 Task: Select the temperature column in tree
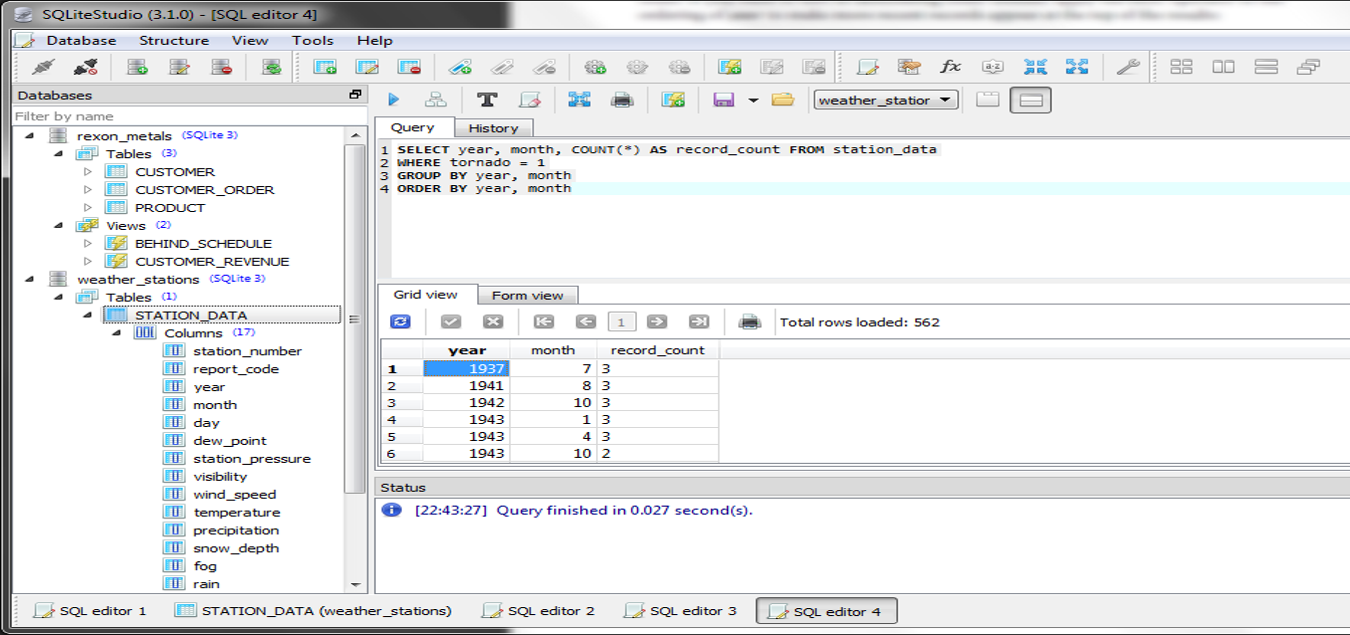pos(237,512)
